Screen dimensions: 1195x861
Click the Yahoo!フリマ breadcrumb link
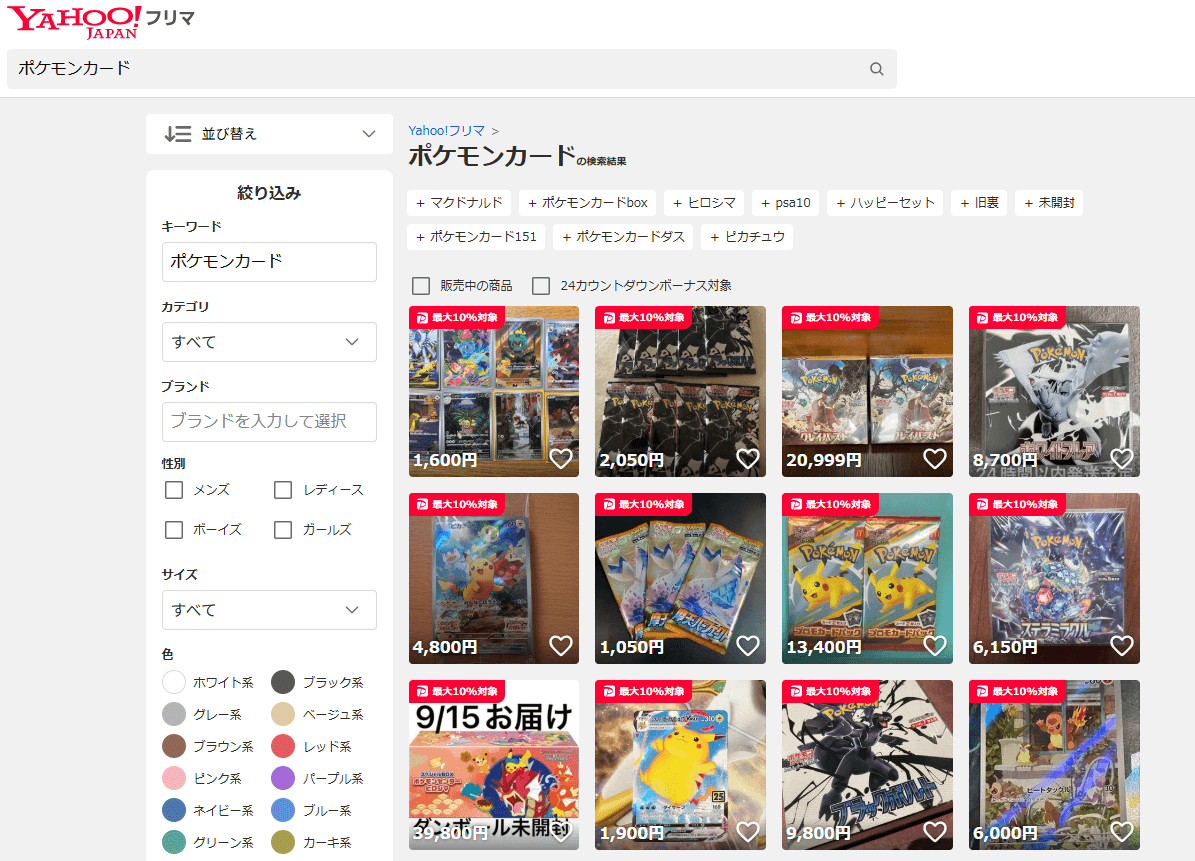(446, 131)
